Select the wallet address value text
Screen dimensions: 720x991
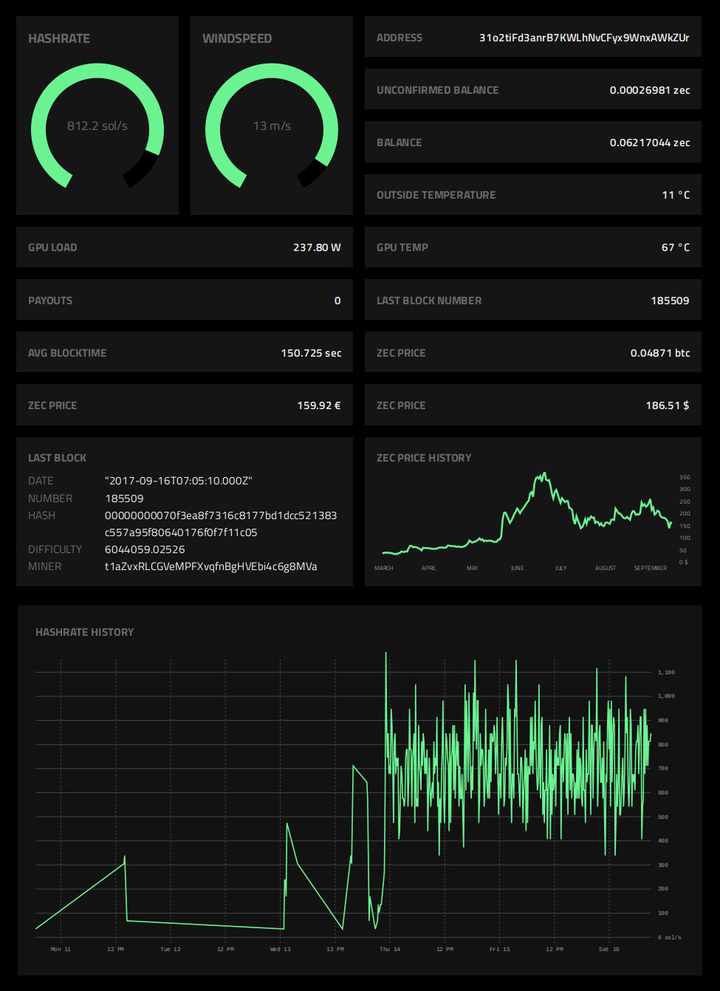pyautogui.click(x=584, y=37)
